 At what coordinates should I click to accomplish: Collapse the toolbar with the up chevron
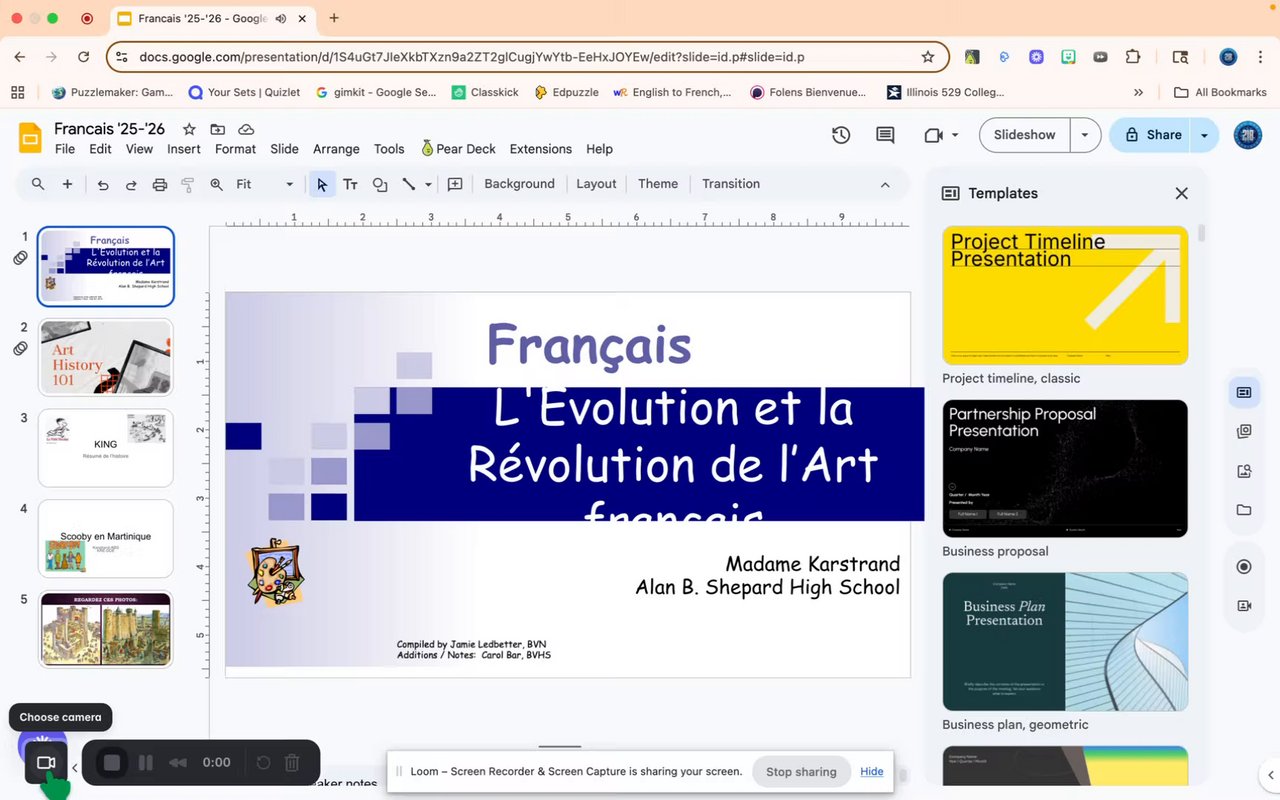pos(885,184)
